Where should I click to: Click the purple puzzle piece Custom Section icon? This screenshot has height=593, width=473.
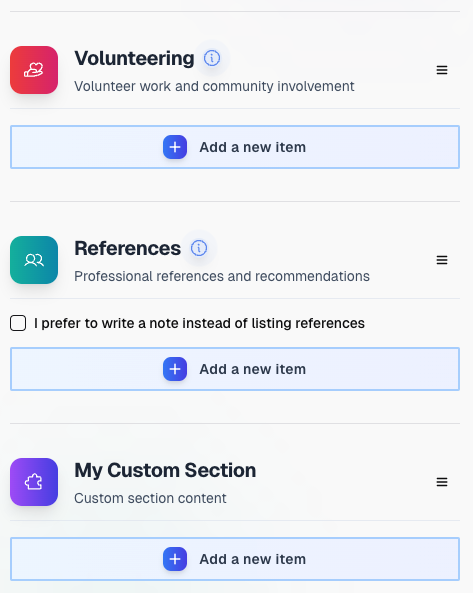[34, 482]
